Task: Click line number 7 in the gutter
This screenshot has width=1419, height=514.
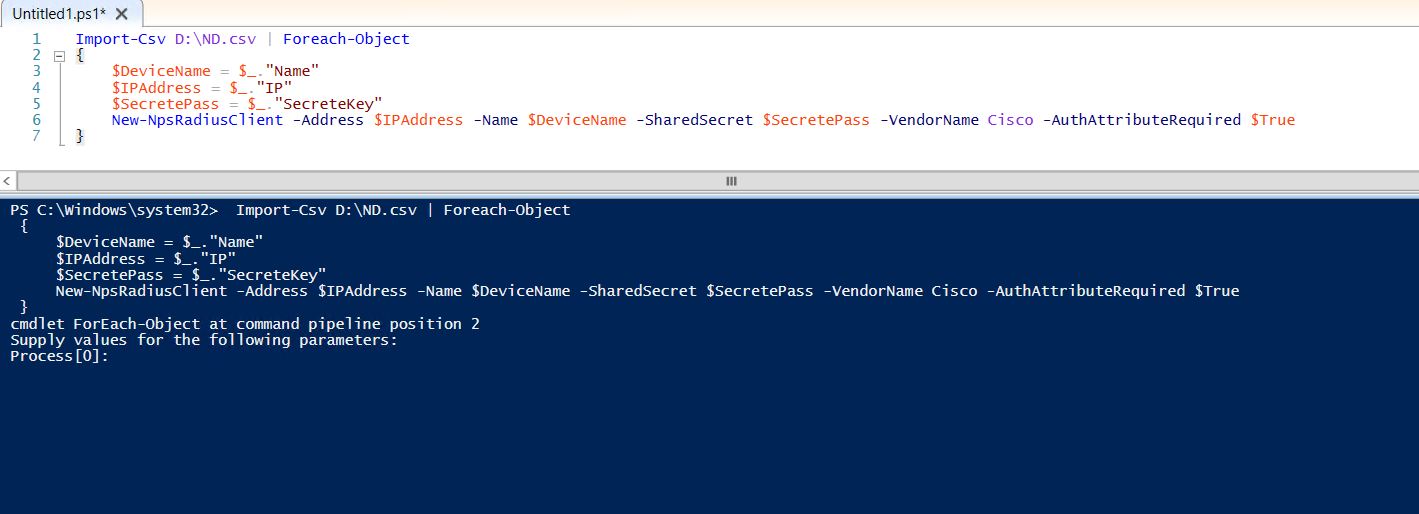Action: pyautogui.click(x=37, y=136)
